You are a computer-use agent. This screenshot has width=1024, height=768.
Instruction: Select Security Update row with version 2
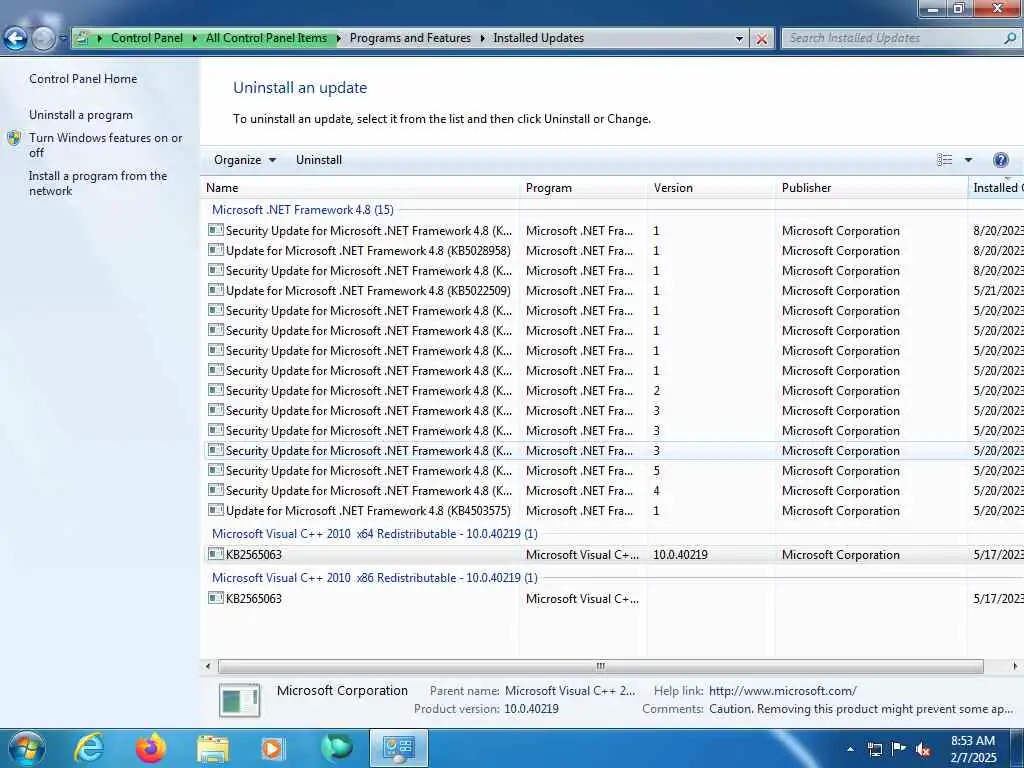(614, 391)
